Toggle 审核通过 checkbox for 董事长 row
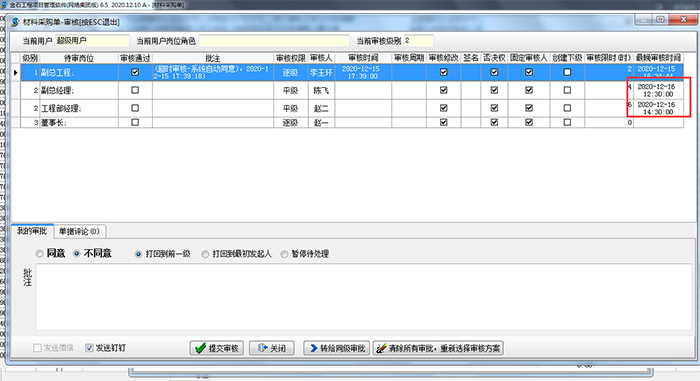Screen dimensions: 700x381 tap(135, 122)
